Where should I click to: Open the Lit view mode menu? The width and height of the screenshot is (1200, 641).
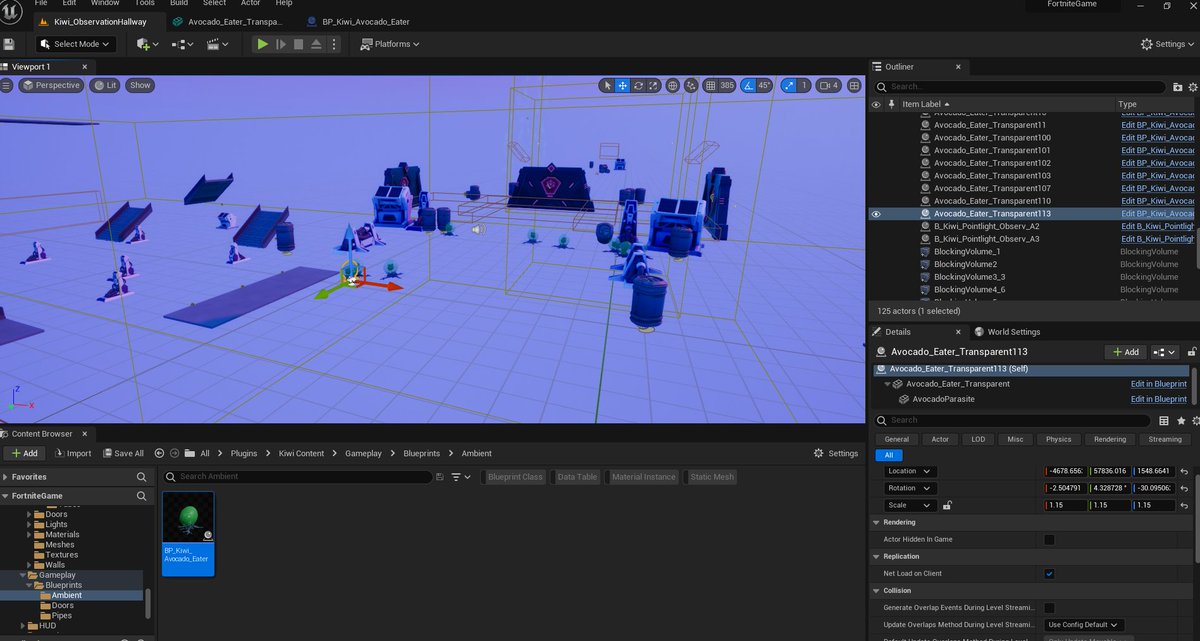(105, 85)
